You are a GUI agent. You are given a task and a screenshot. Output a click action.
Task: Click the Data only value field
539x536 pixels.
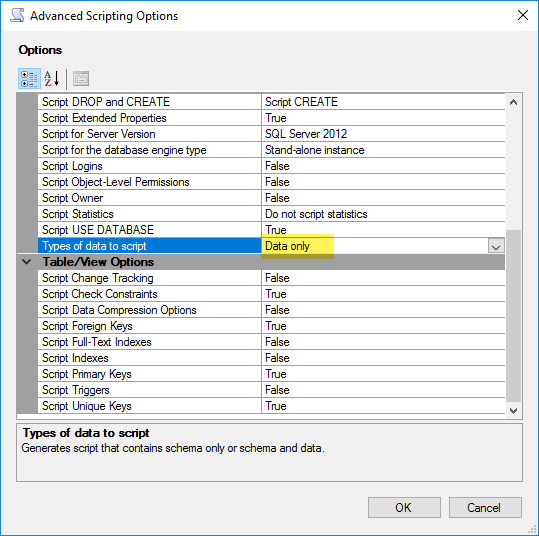click(375, 246)
